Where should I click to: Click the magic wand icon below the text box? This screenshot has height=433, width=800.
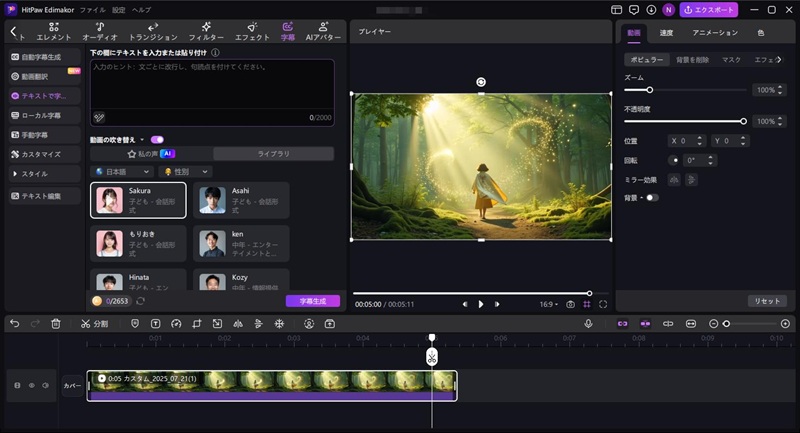click(99, 118)
